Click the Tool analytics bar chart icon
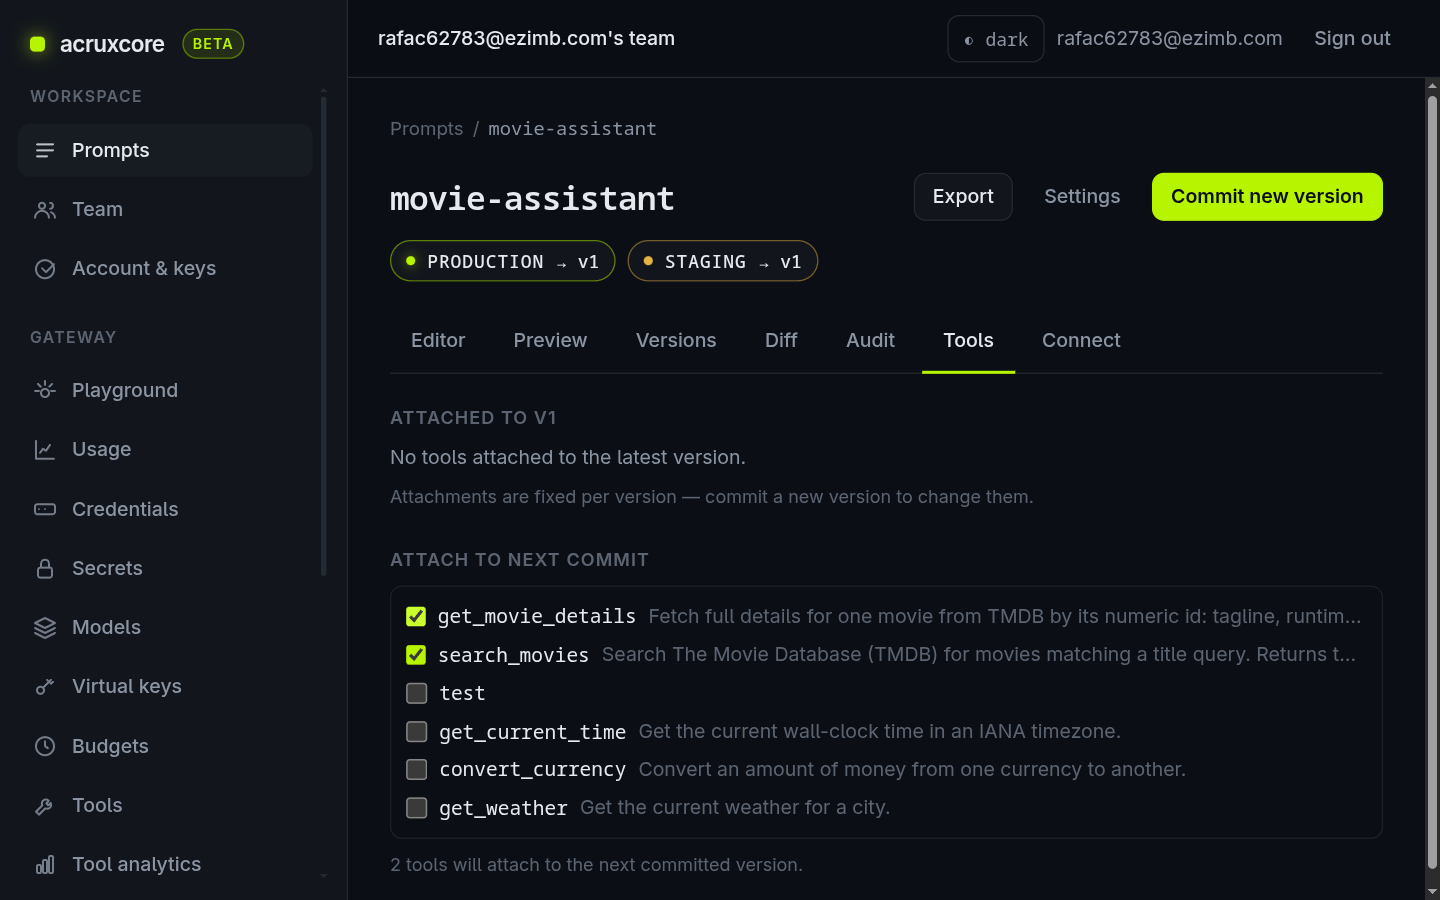The width and height of the screenshot is (1440, 900). point(45,865)
